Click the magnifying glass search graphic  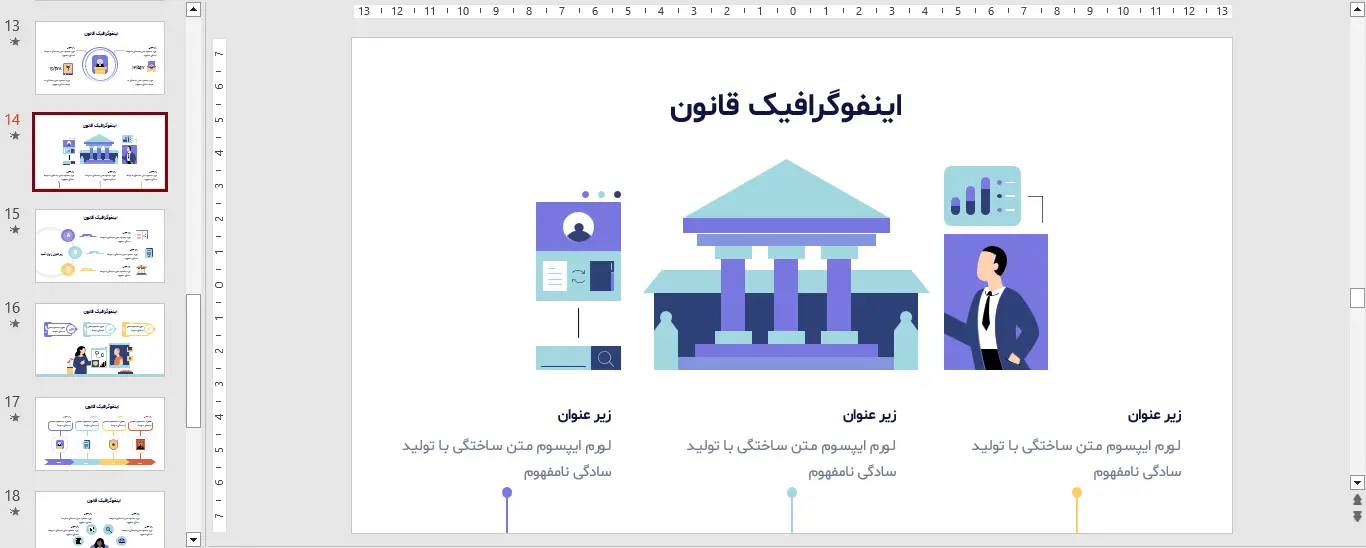(605, 358)
